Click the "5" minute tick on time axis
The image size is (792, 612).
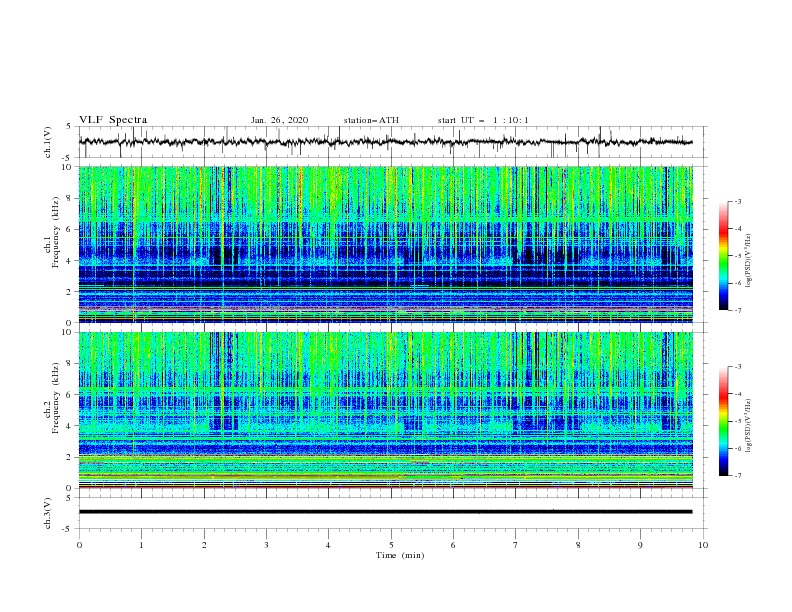click(391, 545)
